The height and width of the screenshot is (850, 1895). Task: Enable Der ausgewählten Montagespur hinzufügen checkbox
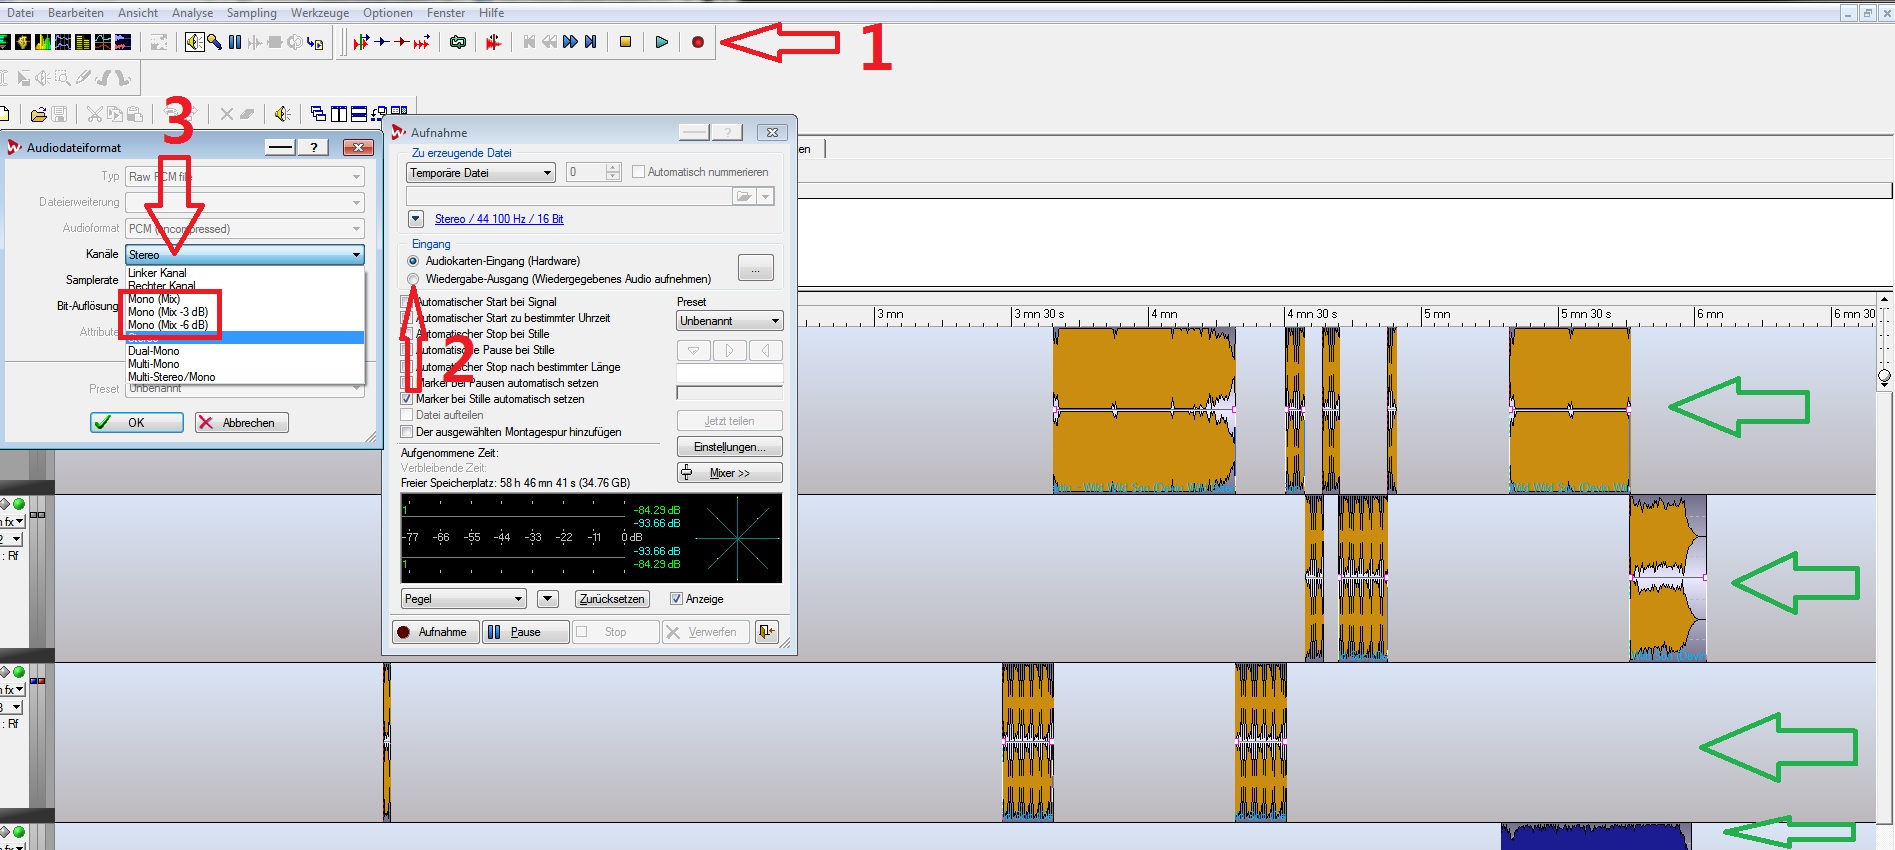click(407, 432)
